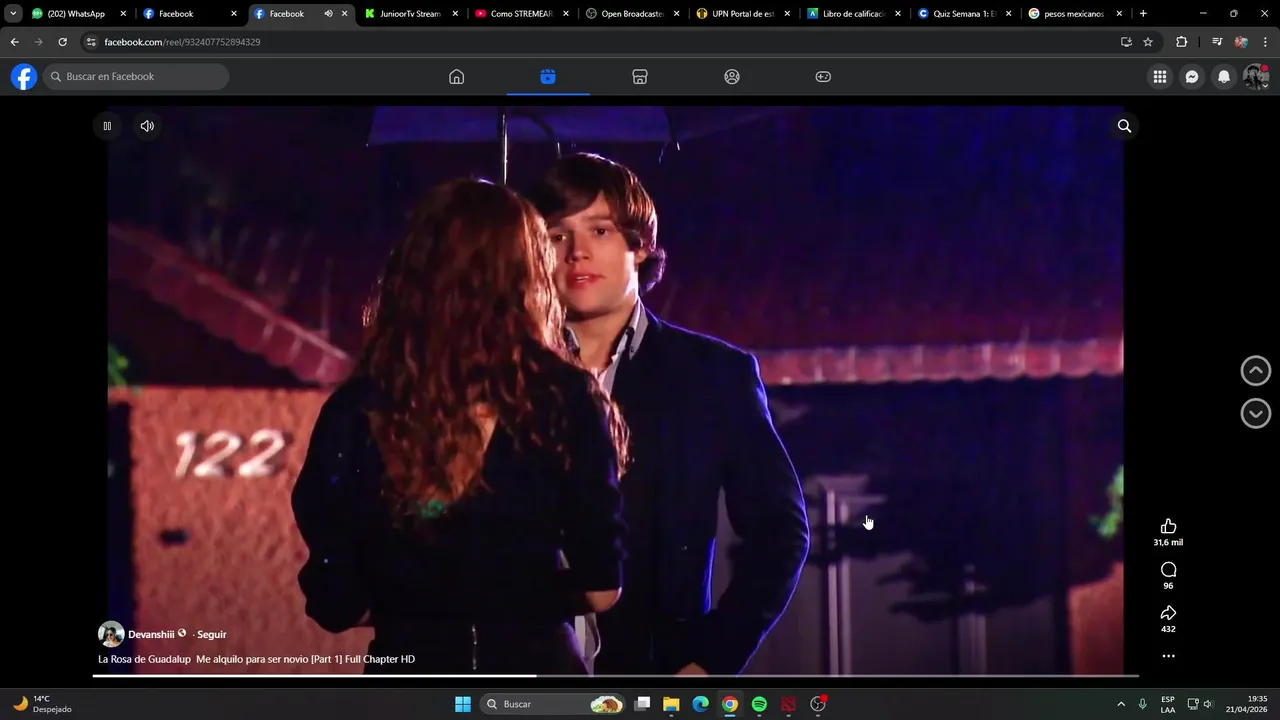Open Facebook Groups tab
Viewport: 1280px width, 720px height.
pos(732,77)
